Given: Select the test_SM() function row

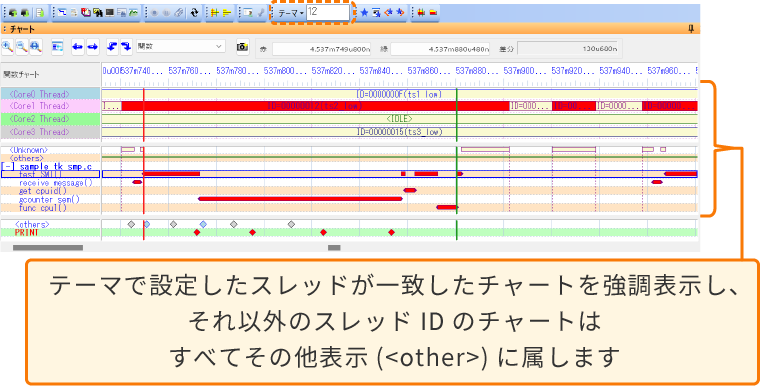Looking at the screenshot, I should pyautogui.click(x=51, y=174).
